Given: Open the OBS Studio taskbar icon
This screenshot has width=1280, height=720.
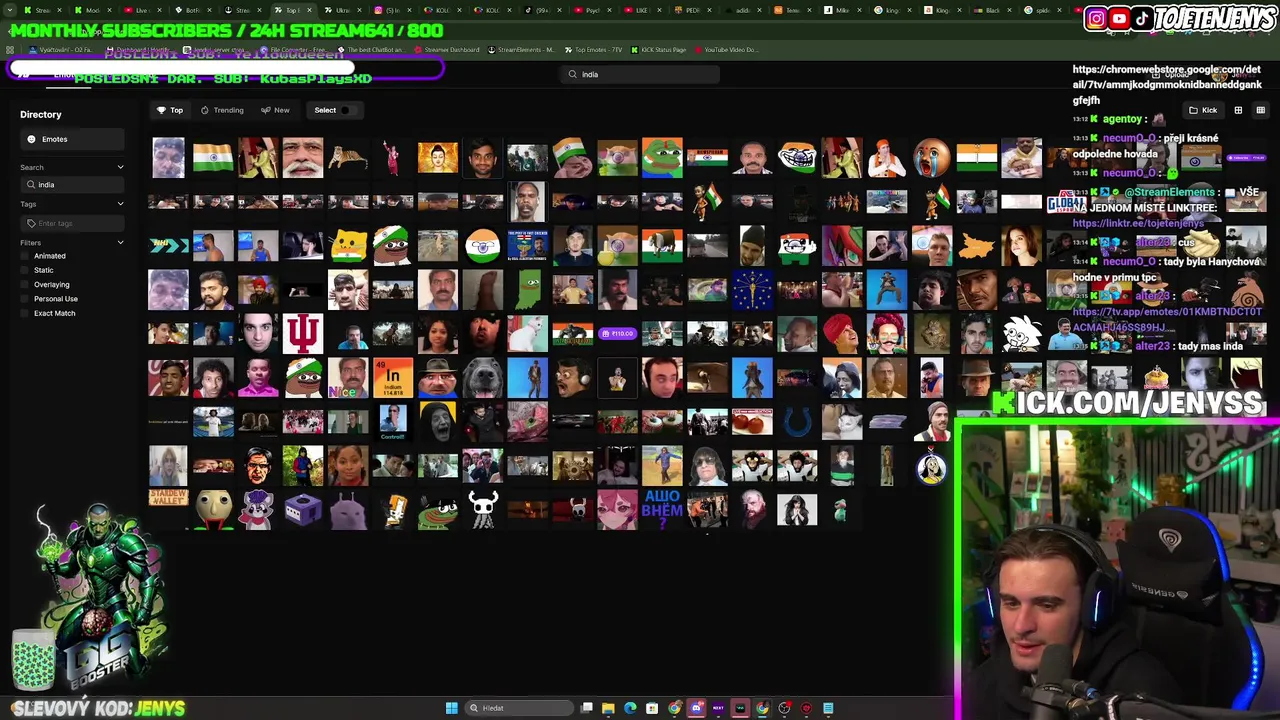Looking at the screenshot, I should click(784, 708).
